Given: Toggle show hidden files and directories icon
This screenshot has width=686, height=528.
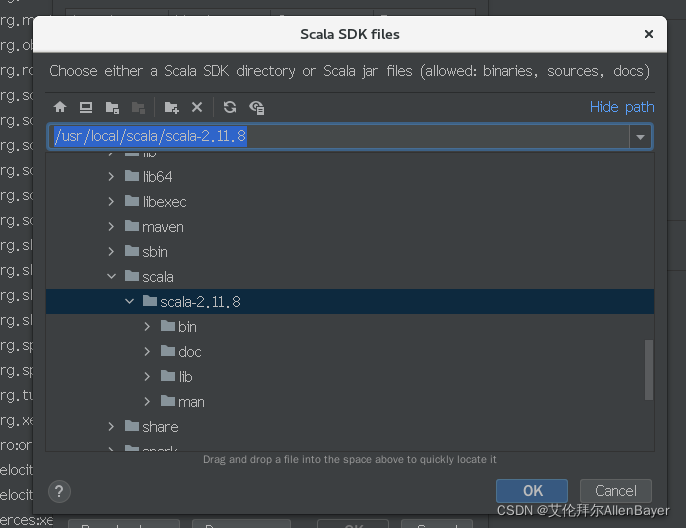Looking at the screenshot, I should (x=257, y=107).
